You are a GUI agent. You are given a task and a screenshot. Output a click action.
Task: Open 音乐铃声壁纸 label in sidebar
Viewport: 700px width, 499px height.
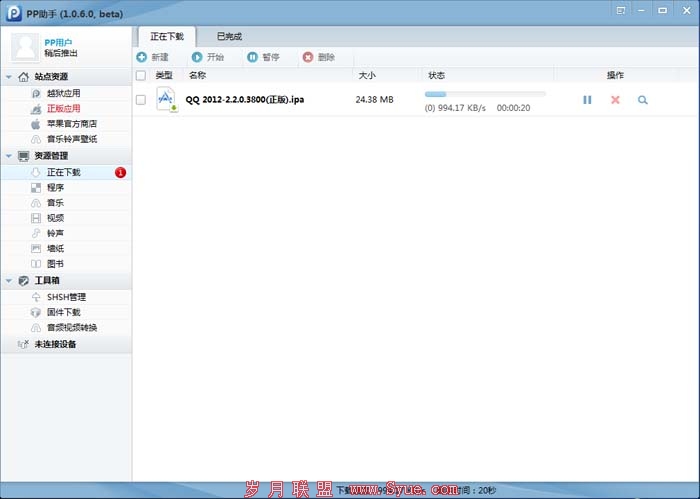point(72,139)
